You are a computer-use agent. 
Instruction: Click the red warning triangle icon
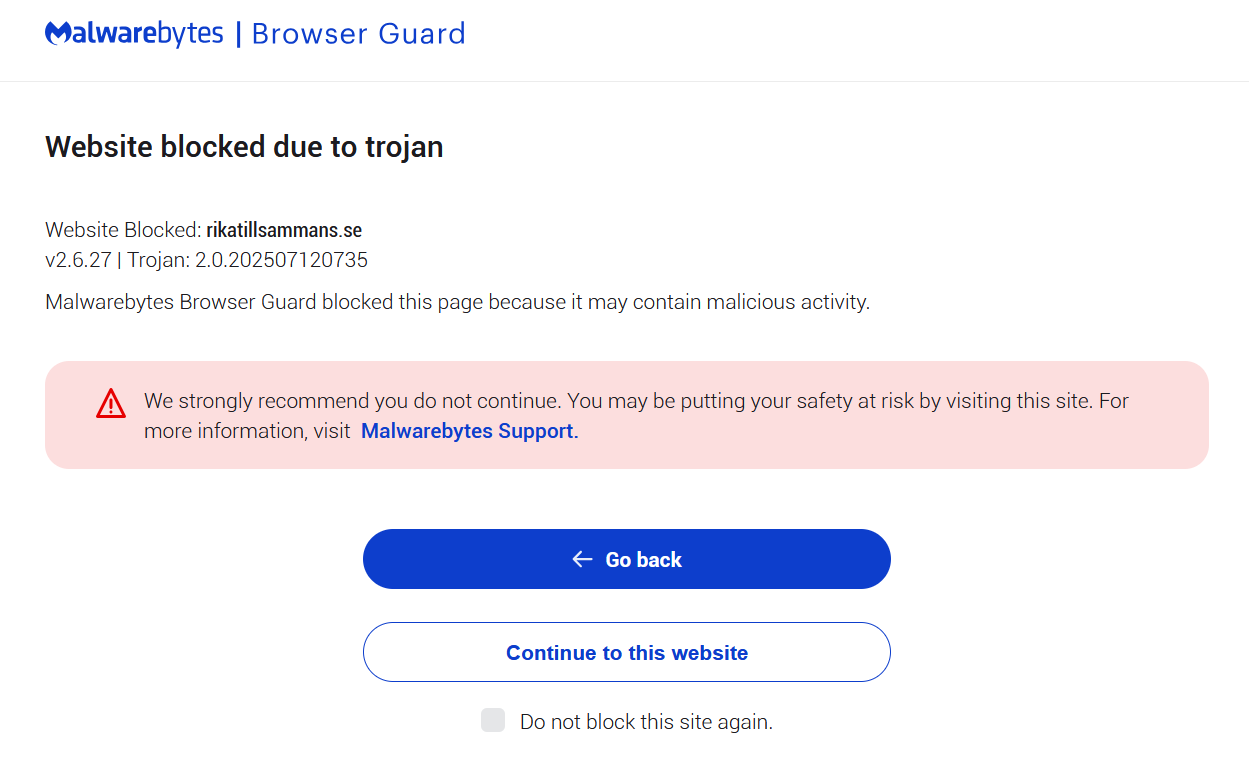click(x=111, y=403)
